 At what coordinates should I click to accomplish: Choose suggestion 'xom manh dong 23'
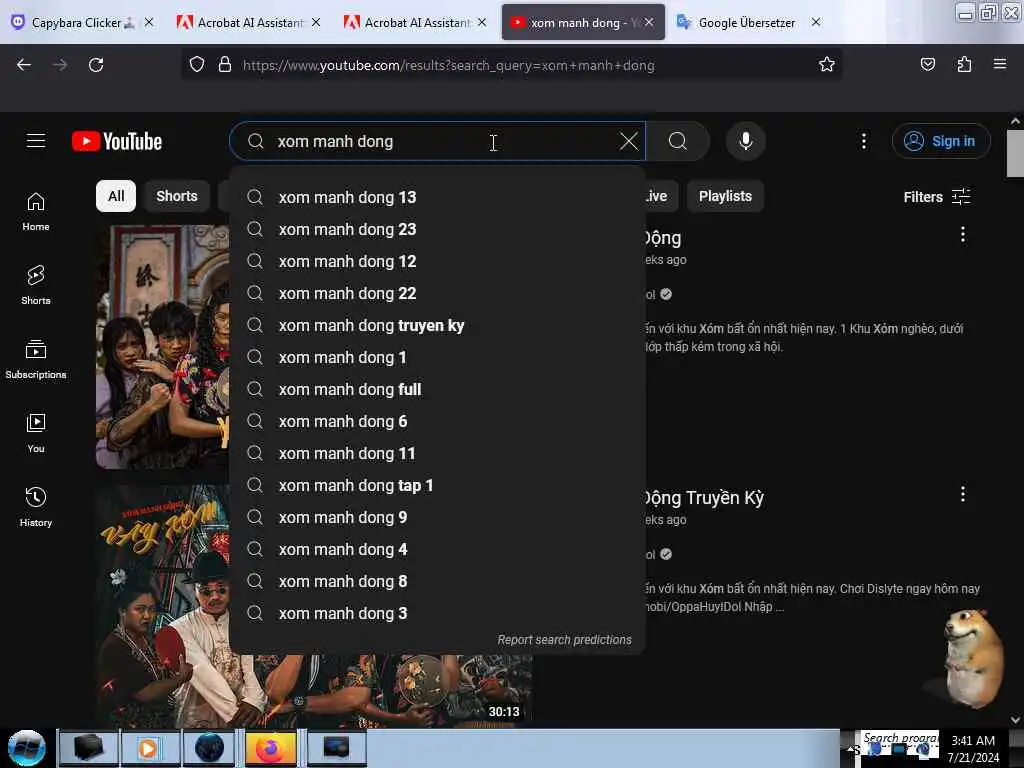437,229
